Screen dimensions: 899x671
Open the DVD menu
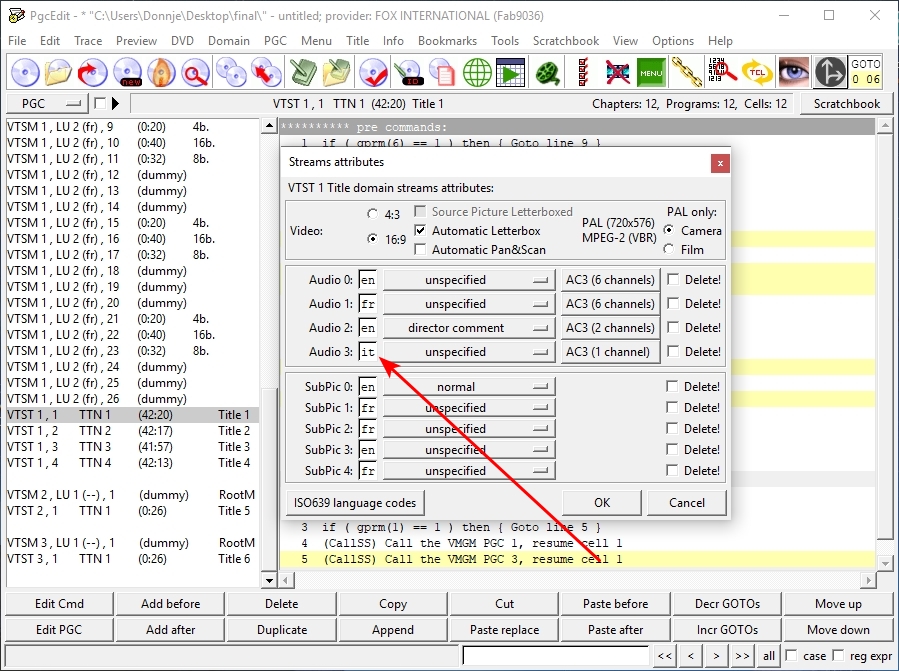(182, 41)
